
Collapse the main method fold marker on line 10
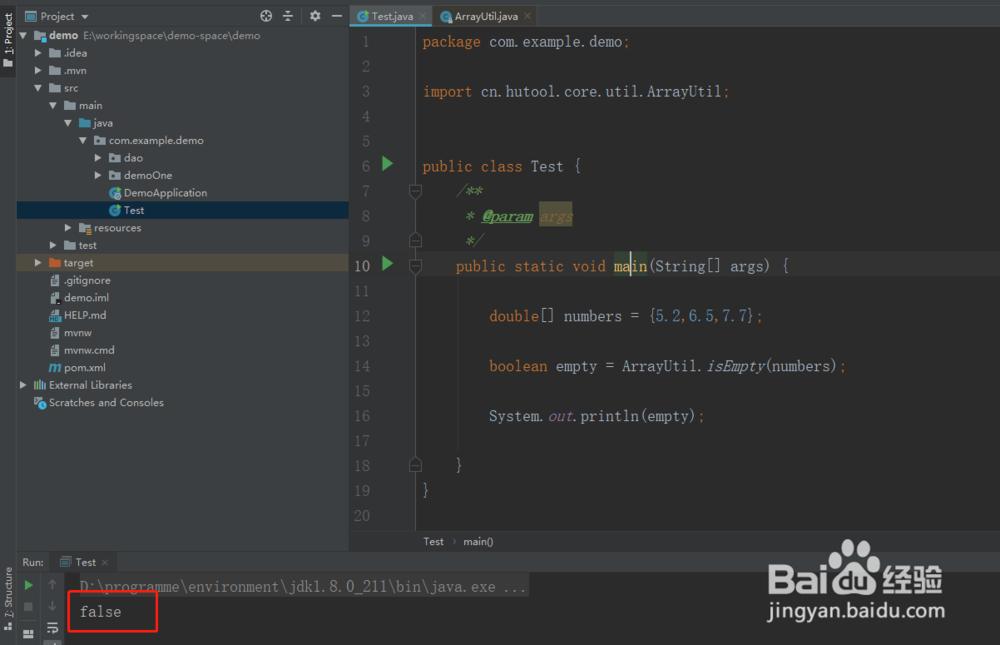415,265
